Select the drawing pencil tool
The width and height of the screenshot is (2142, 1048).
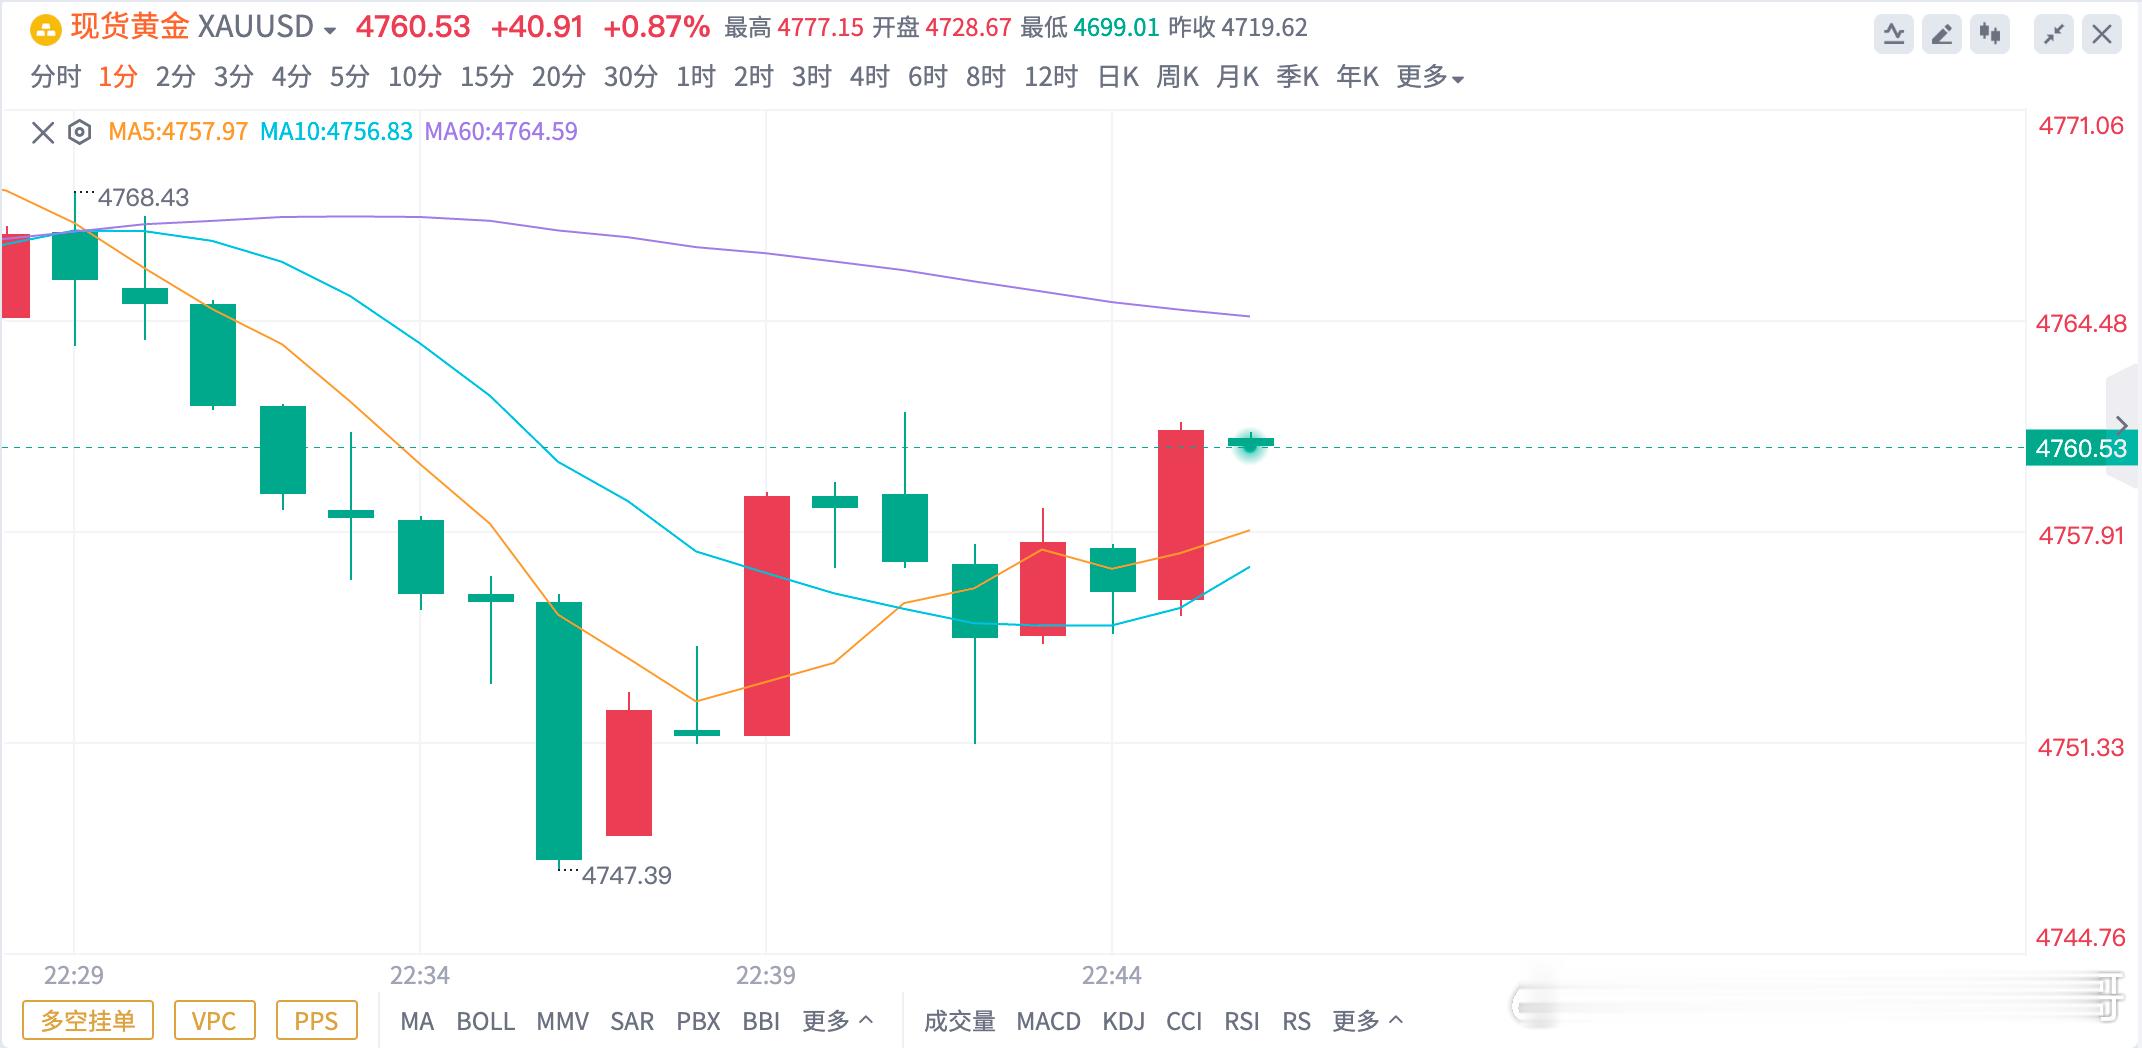pos(1941,33)
